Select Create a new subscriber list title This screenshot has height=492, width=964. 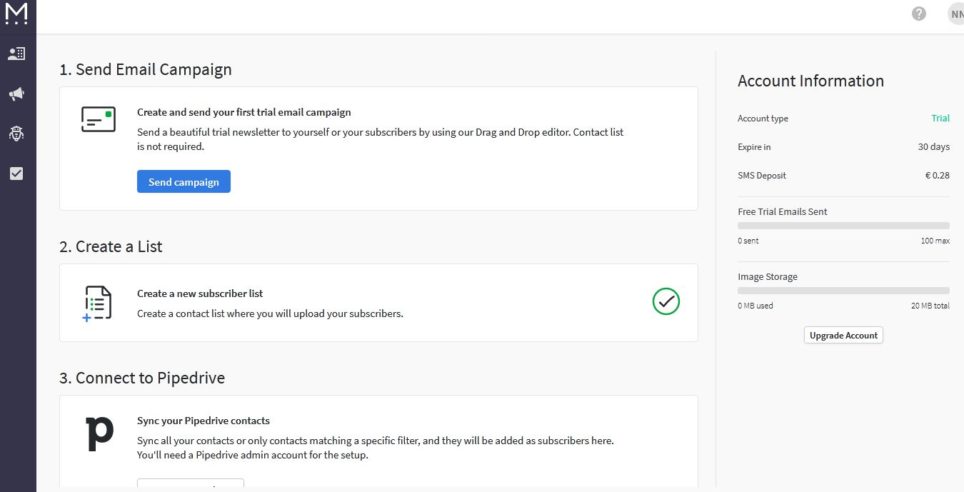[200, 293]
